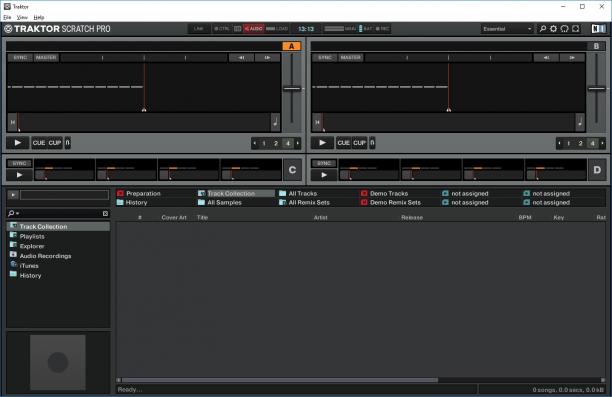612x397 pixels.
Task: Click CUP on deck A
Action: click(55, 143)
